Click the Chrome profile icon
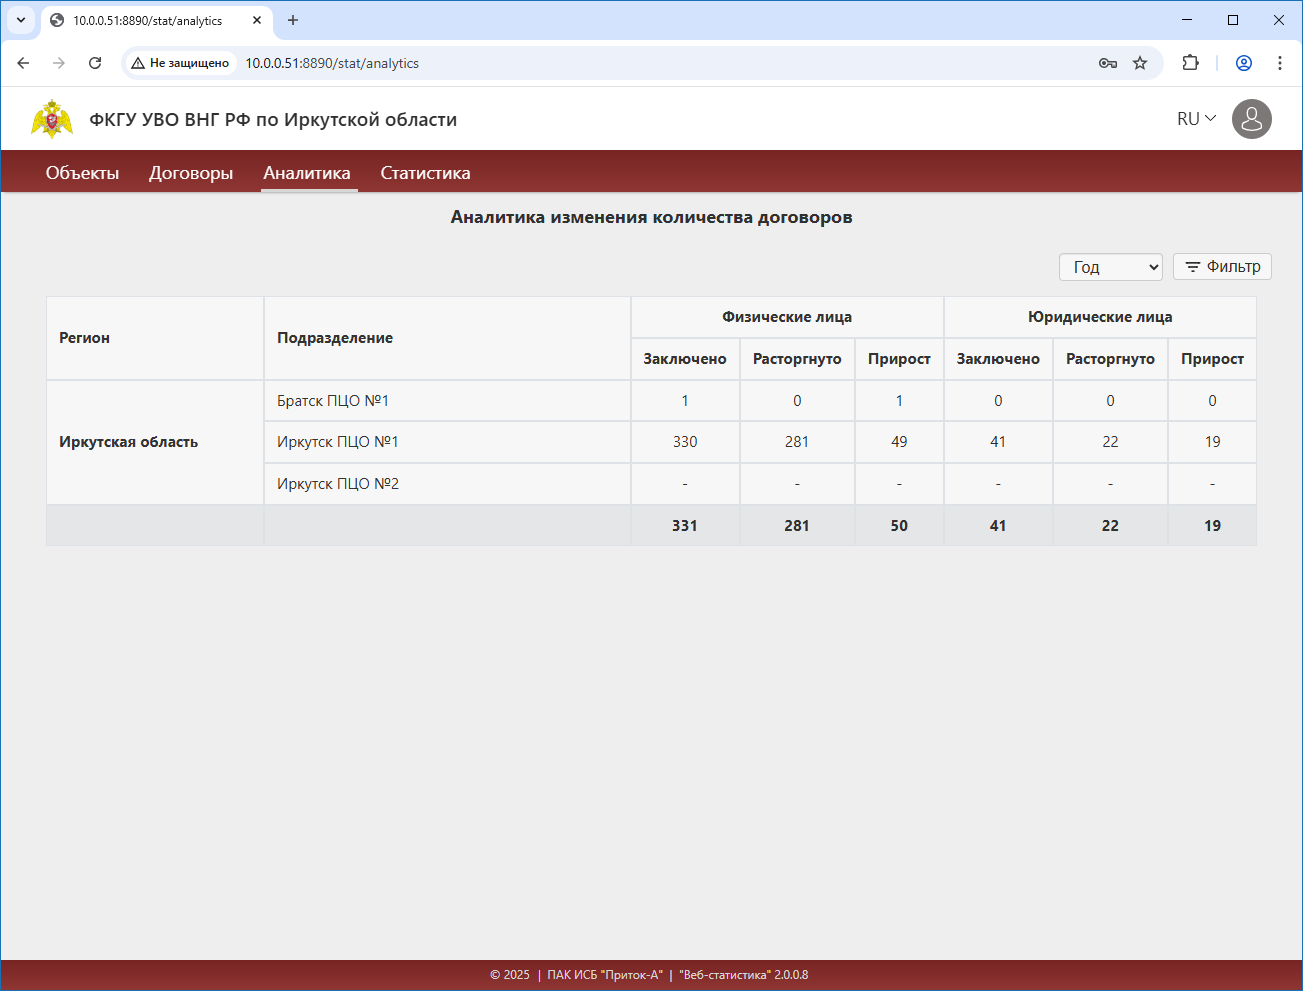Image resolution: width=1303 pixels, height=991 pixels. 1244,63
